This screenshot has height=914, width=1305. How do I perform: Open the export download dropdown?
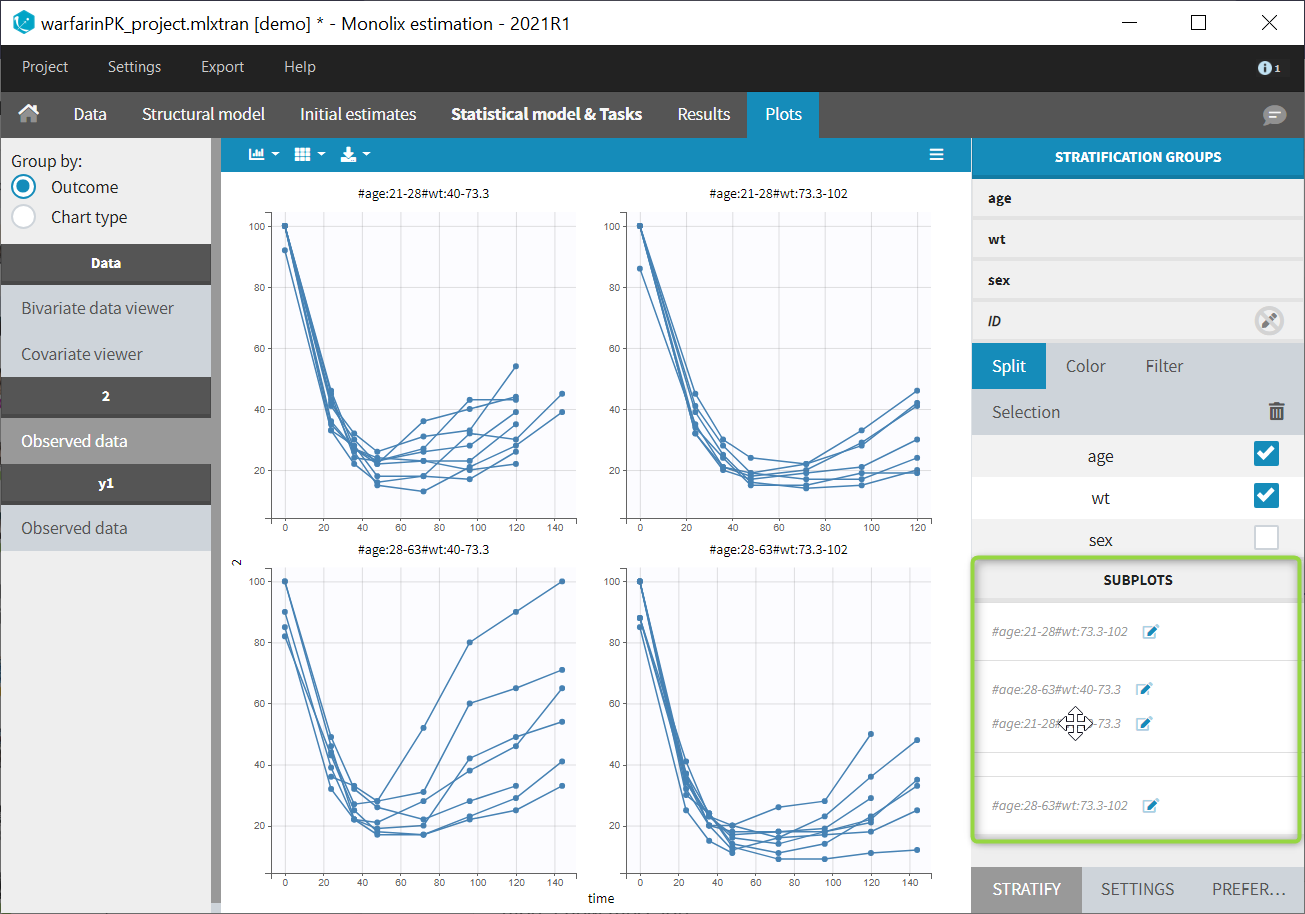pos(355,154)
